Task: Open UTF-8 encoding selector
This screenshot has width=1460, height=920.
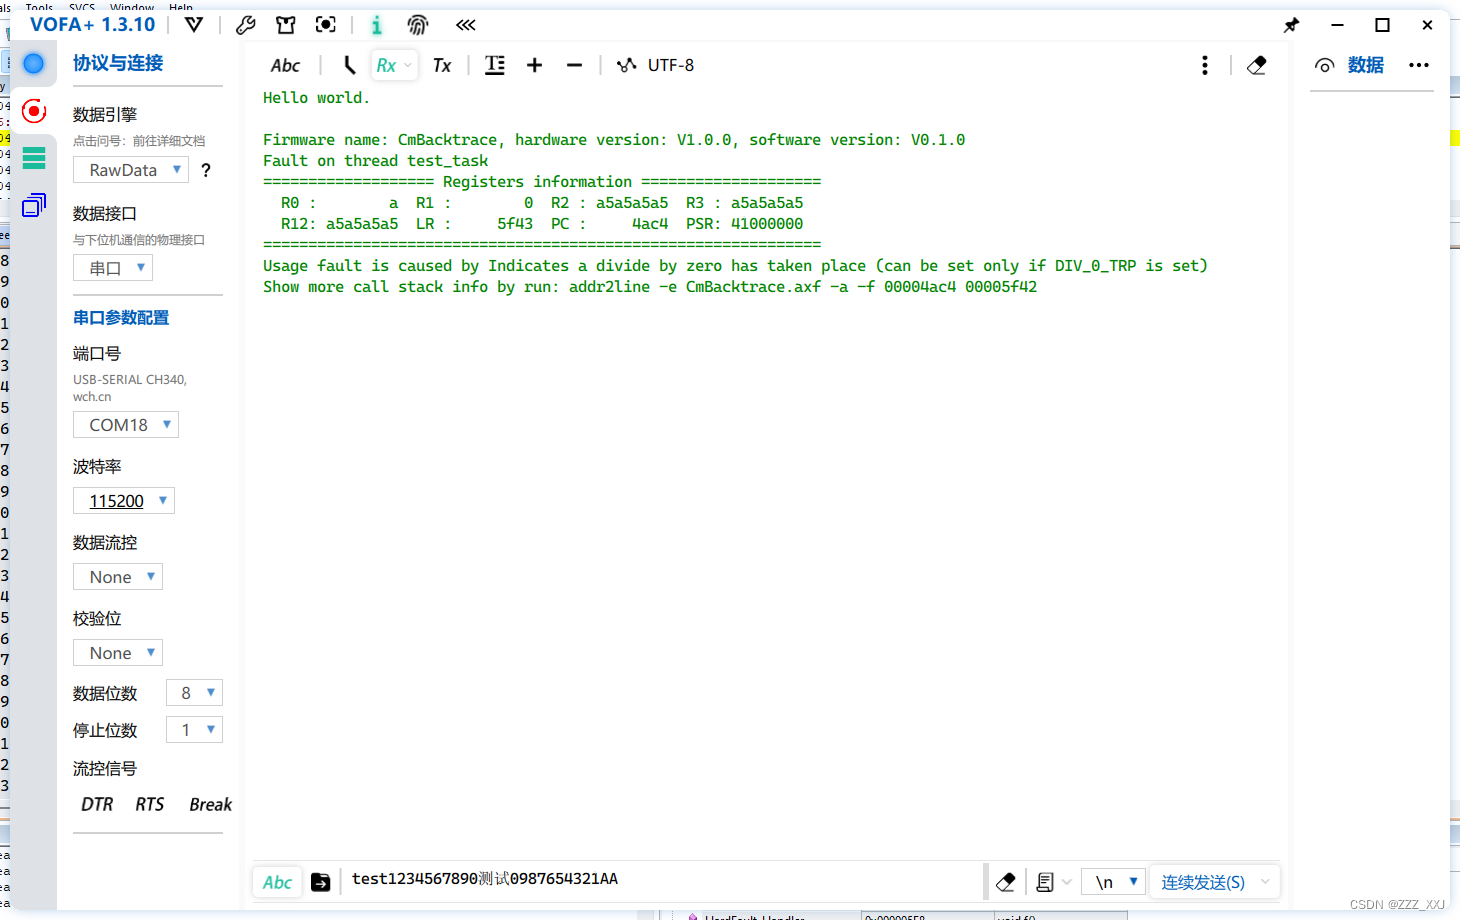Action: (x=656, y=65)
